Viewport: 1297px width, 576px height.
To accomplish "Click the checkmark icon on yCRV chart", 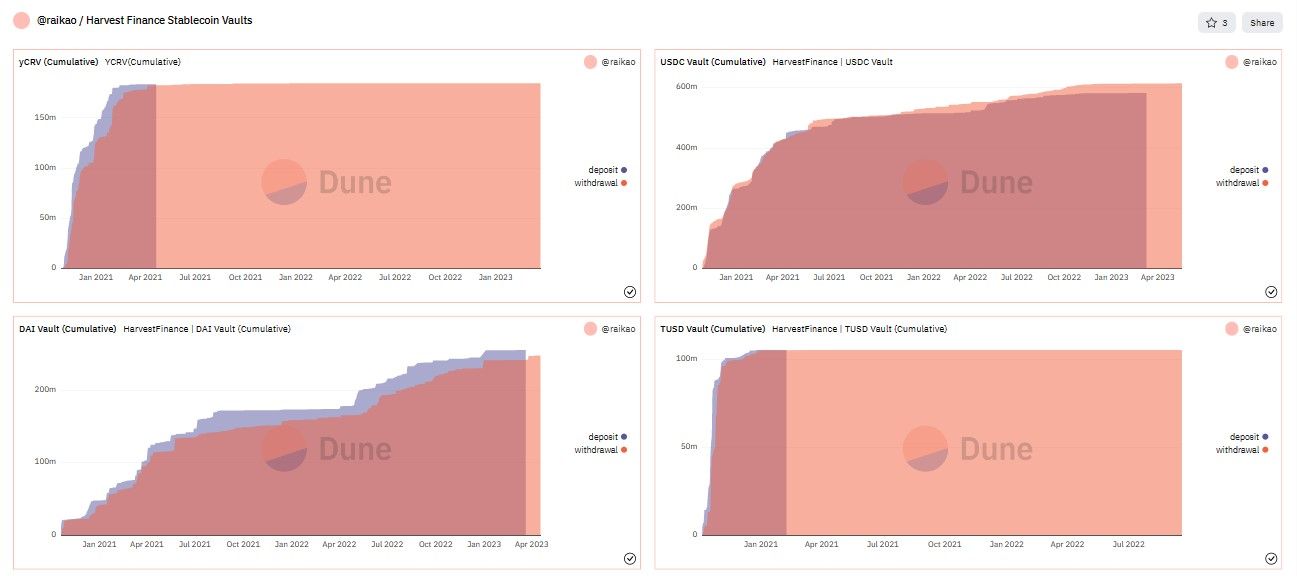I will click(630, 292).
